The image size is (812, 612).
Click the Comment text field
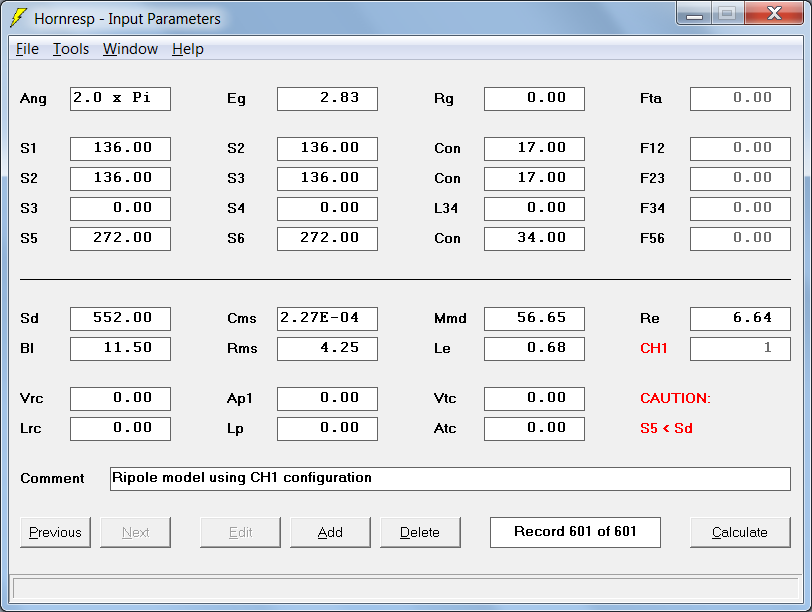(x=451, y=479)
